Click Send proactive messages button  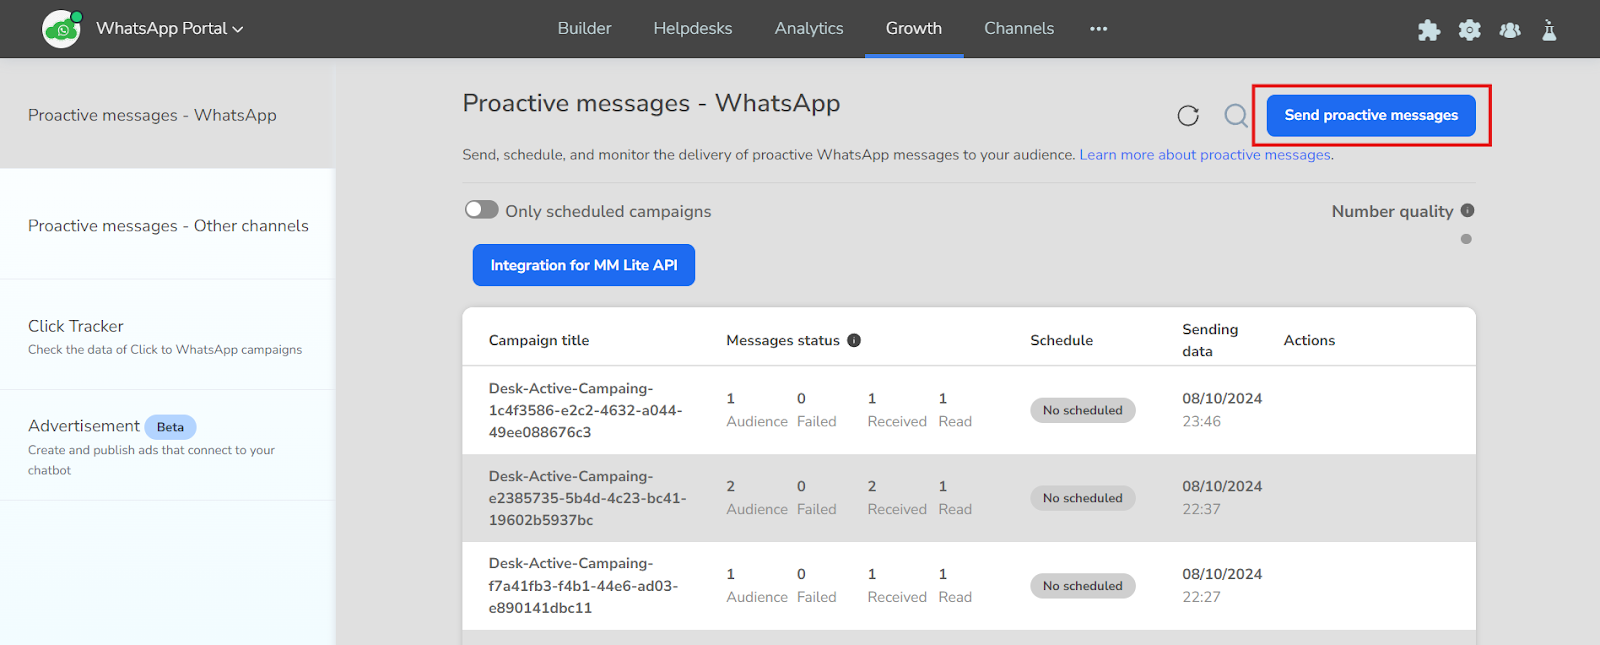pos(1371,115)
